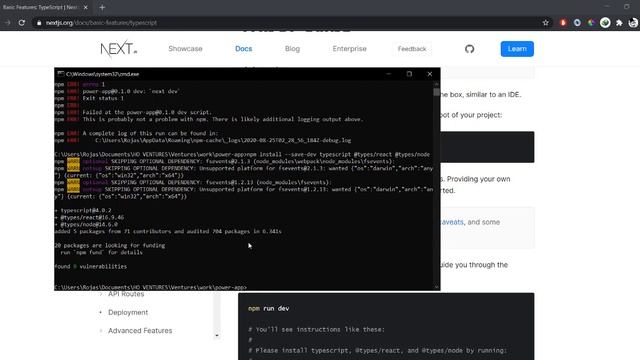Screen dimensions: 640x360
Task: Open a new browser tab
Action: (102, 7)
